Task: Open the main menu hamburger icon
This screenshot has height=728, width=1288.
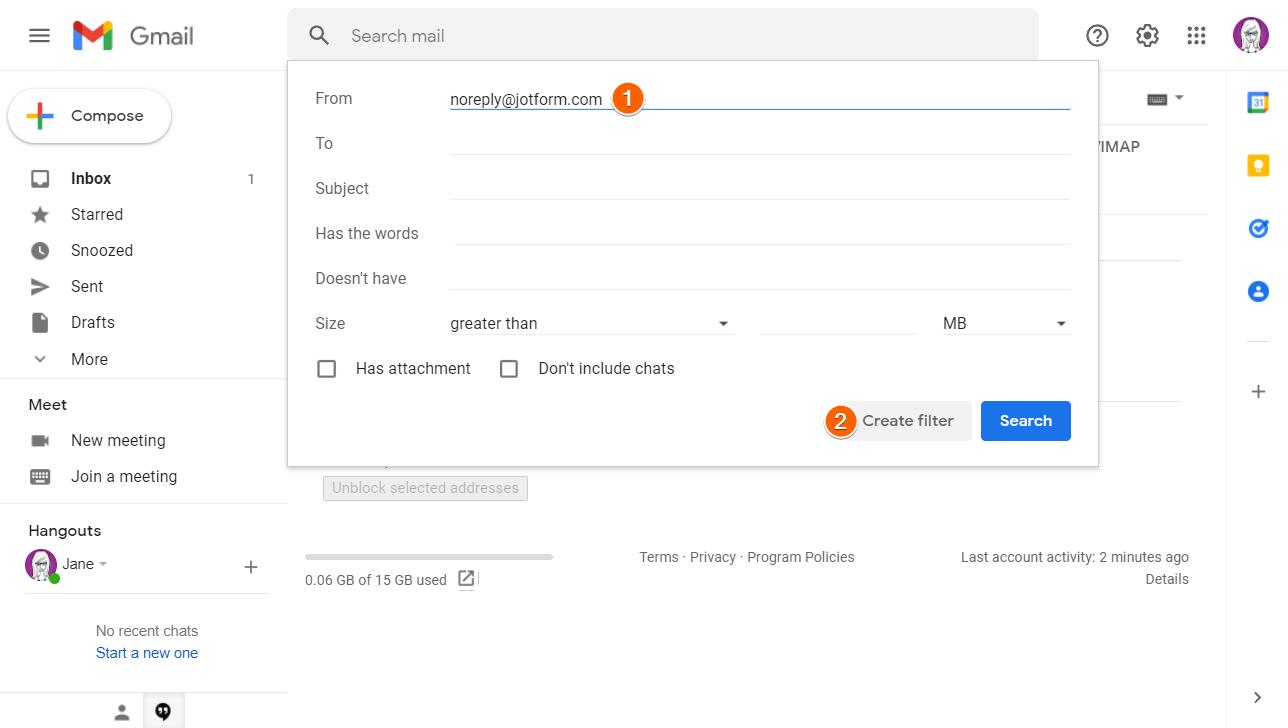Action: 39,36
